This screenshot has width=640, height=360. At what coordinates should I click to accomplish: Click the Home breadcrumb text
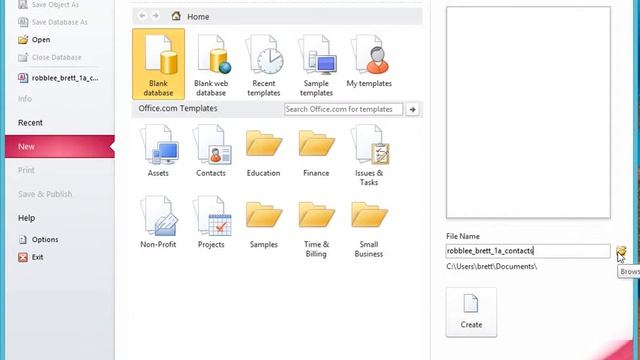pyautogui.click(x=198, y=17)
